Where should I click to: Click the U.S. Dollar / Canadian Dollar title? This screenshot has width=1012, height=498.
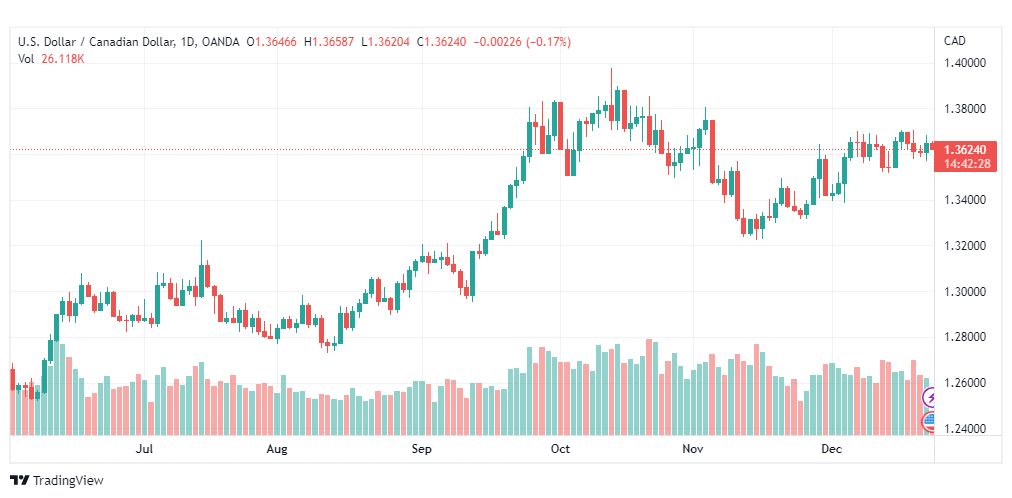[x=96, y=42]
